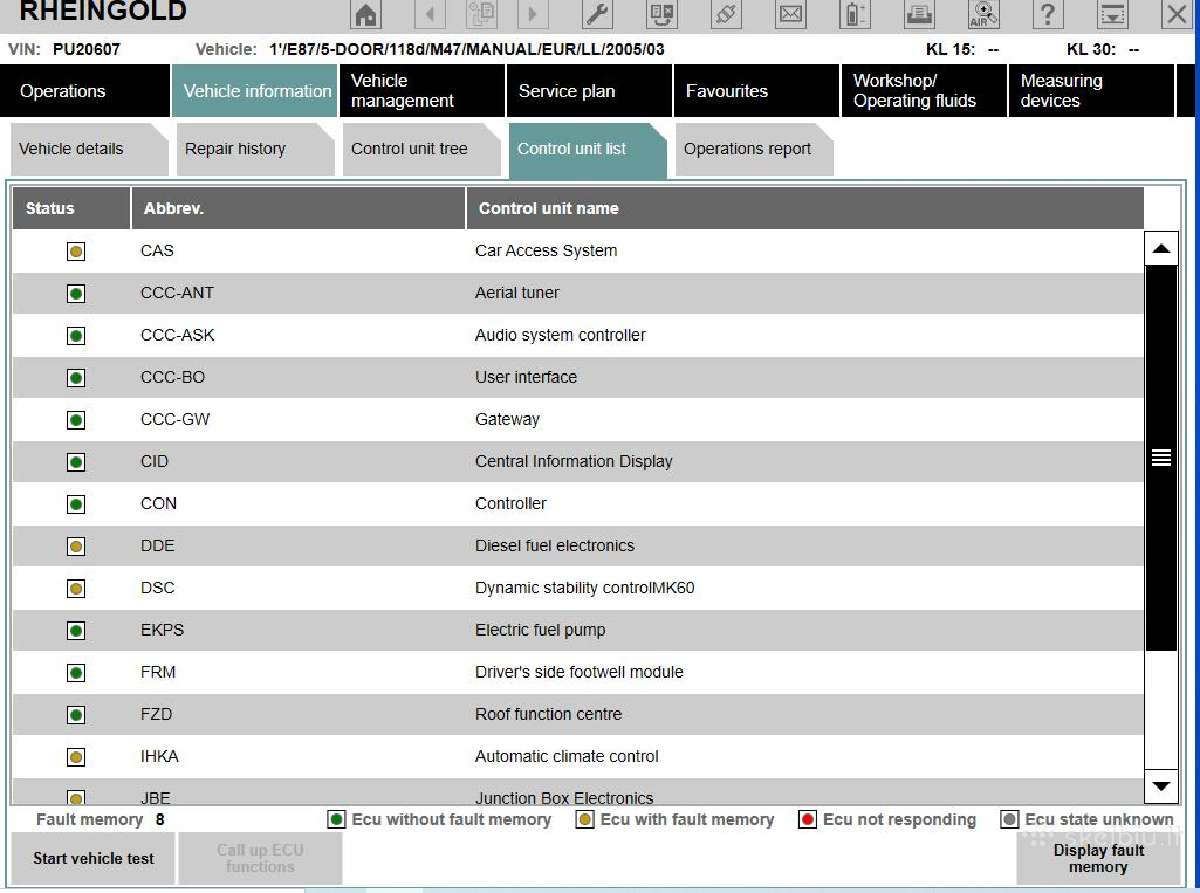Click the EKPS status indicator icon

pos(76,631)
